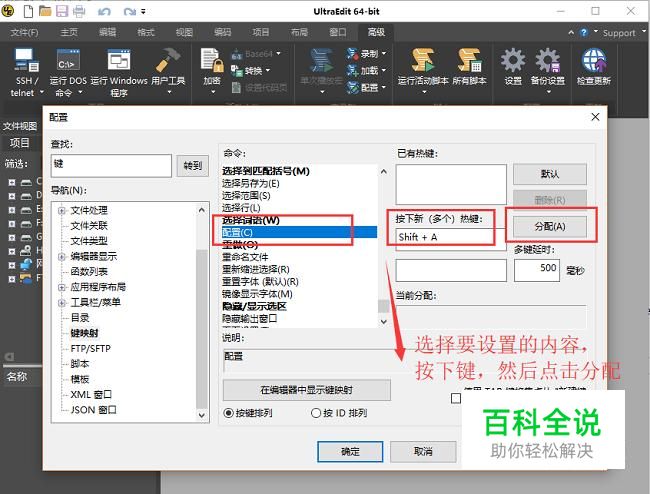Click the 分配(A) button
The height and width of the screenshot is (494, 650).
coord(550,227)
